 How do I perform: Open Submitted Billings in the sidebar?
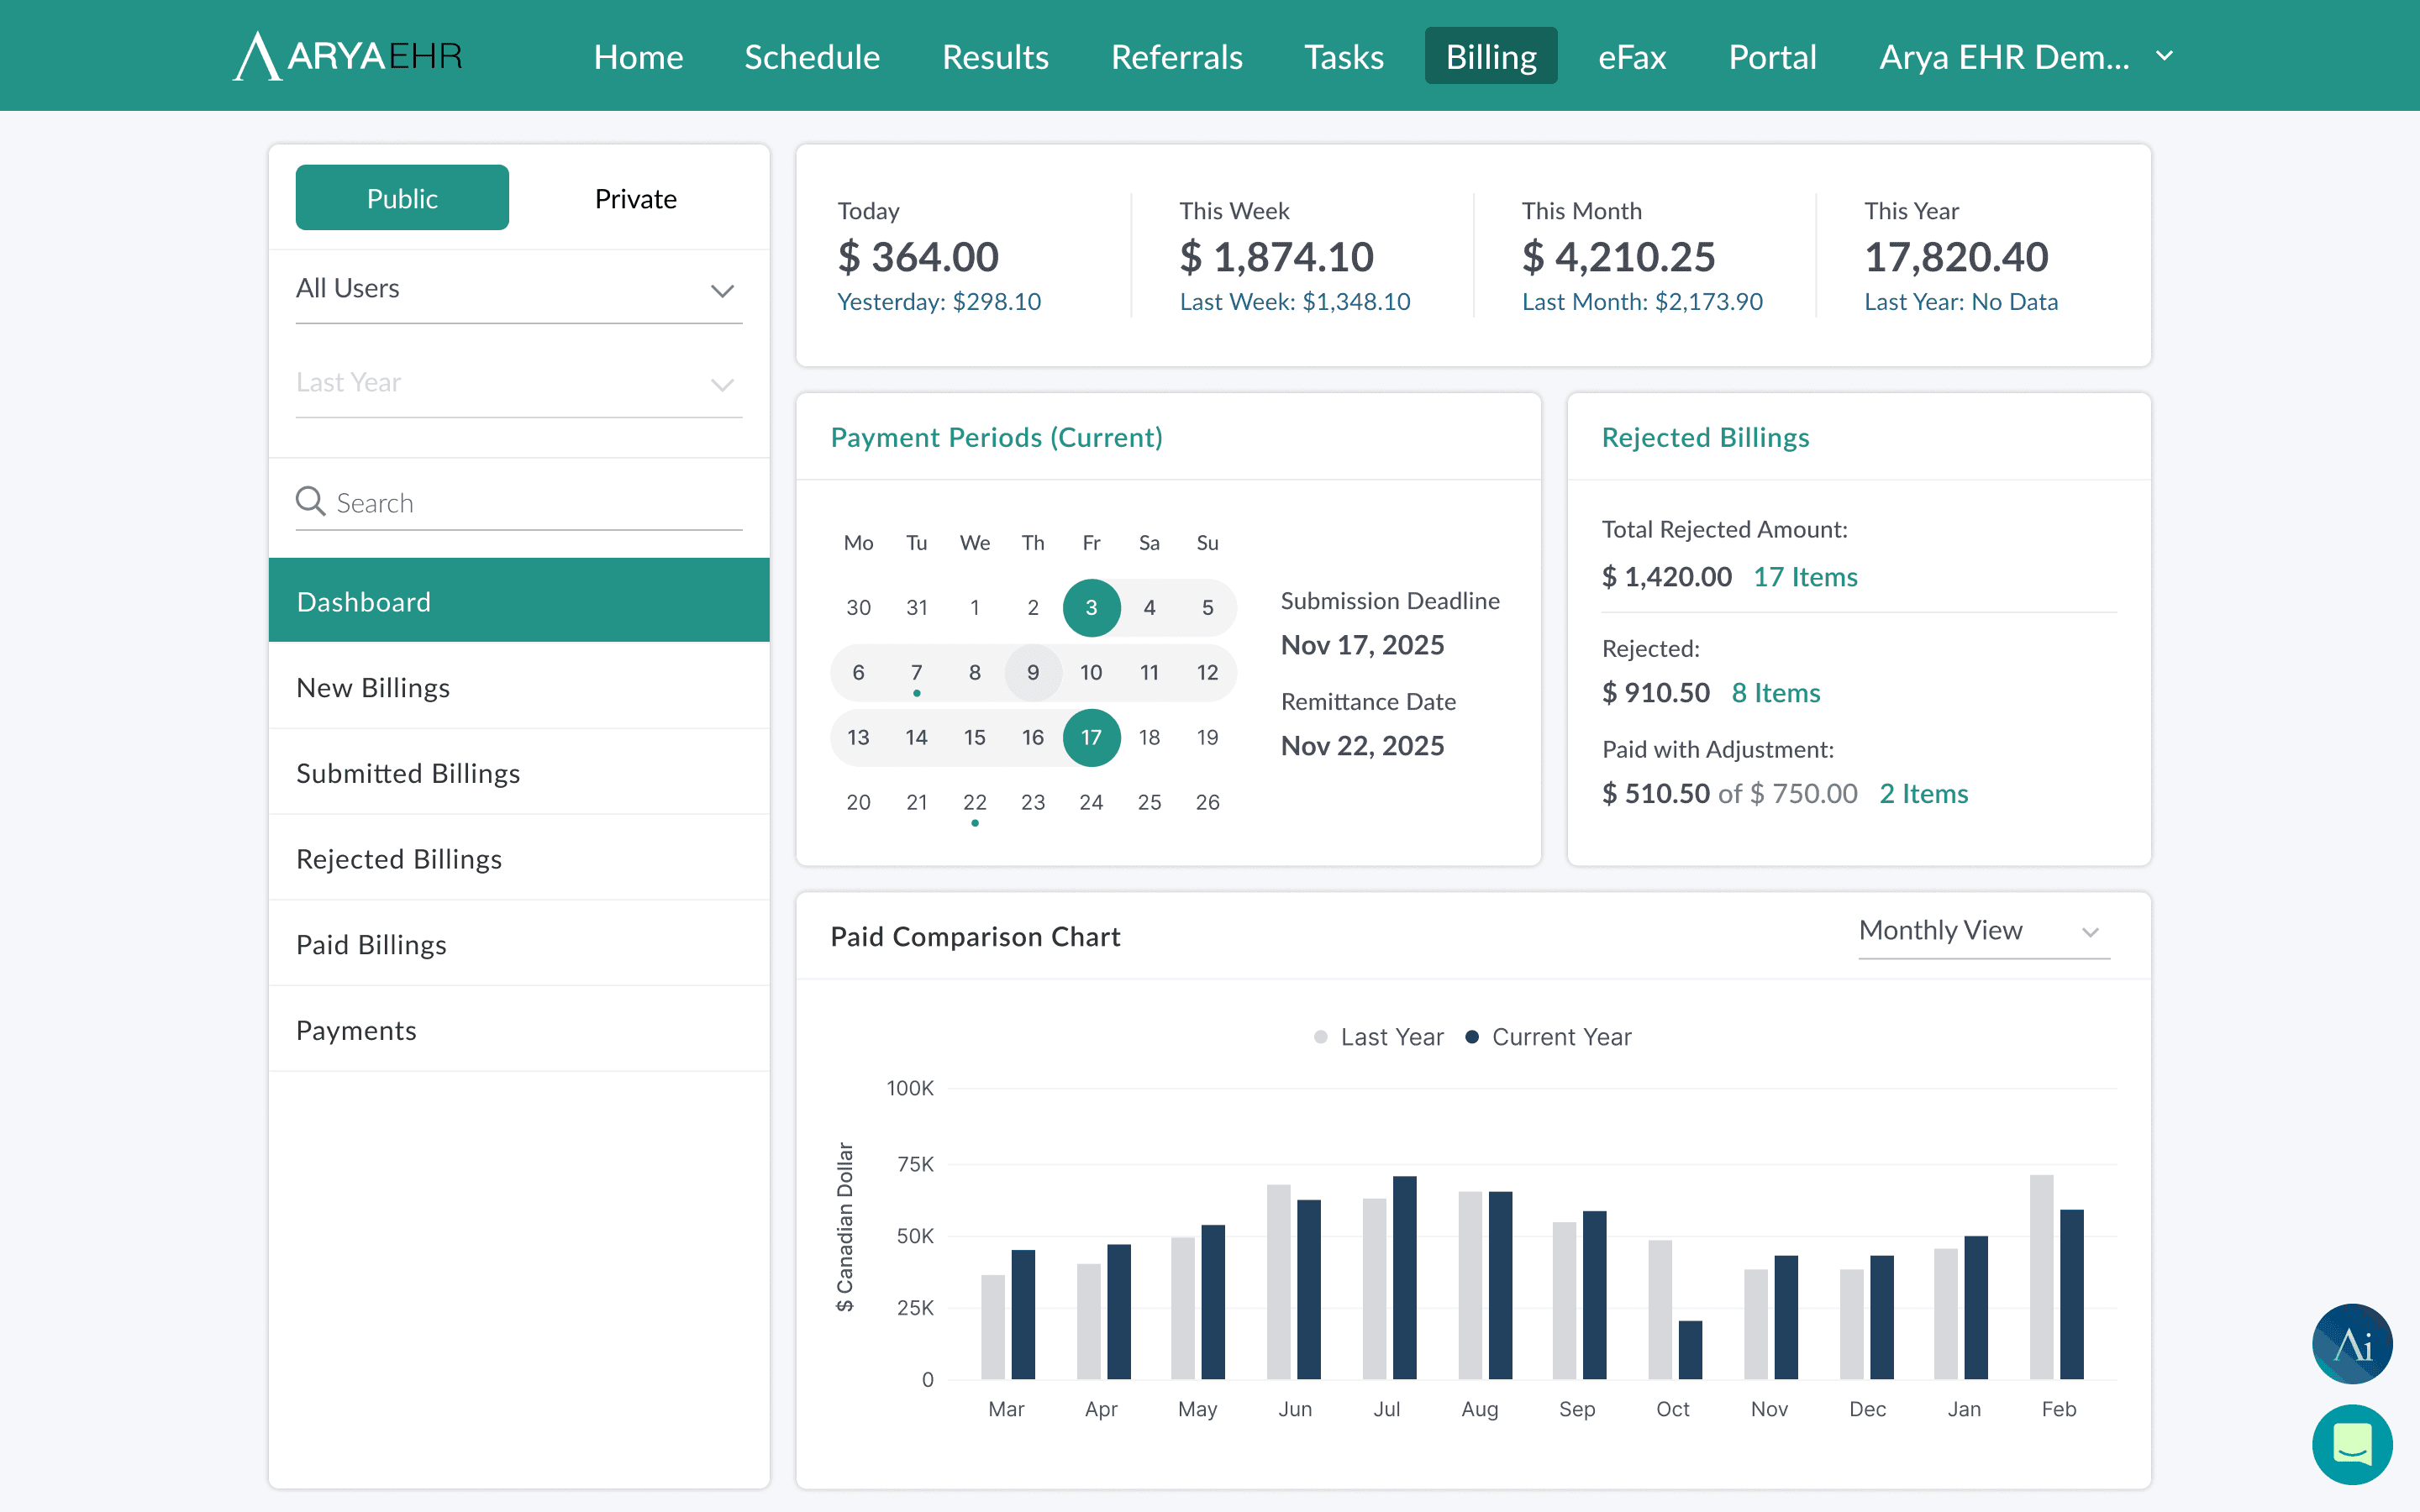point(519,773)
